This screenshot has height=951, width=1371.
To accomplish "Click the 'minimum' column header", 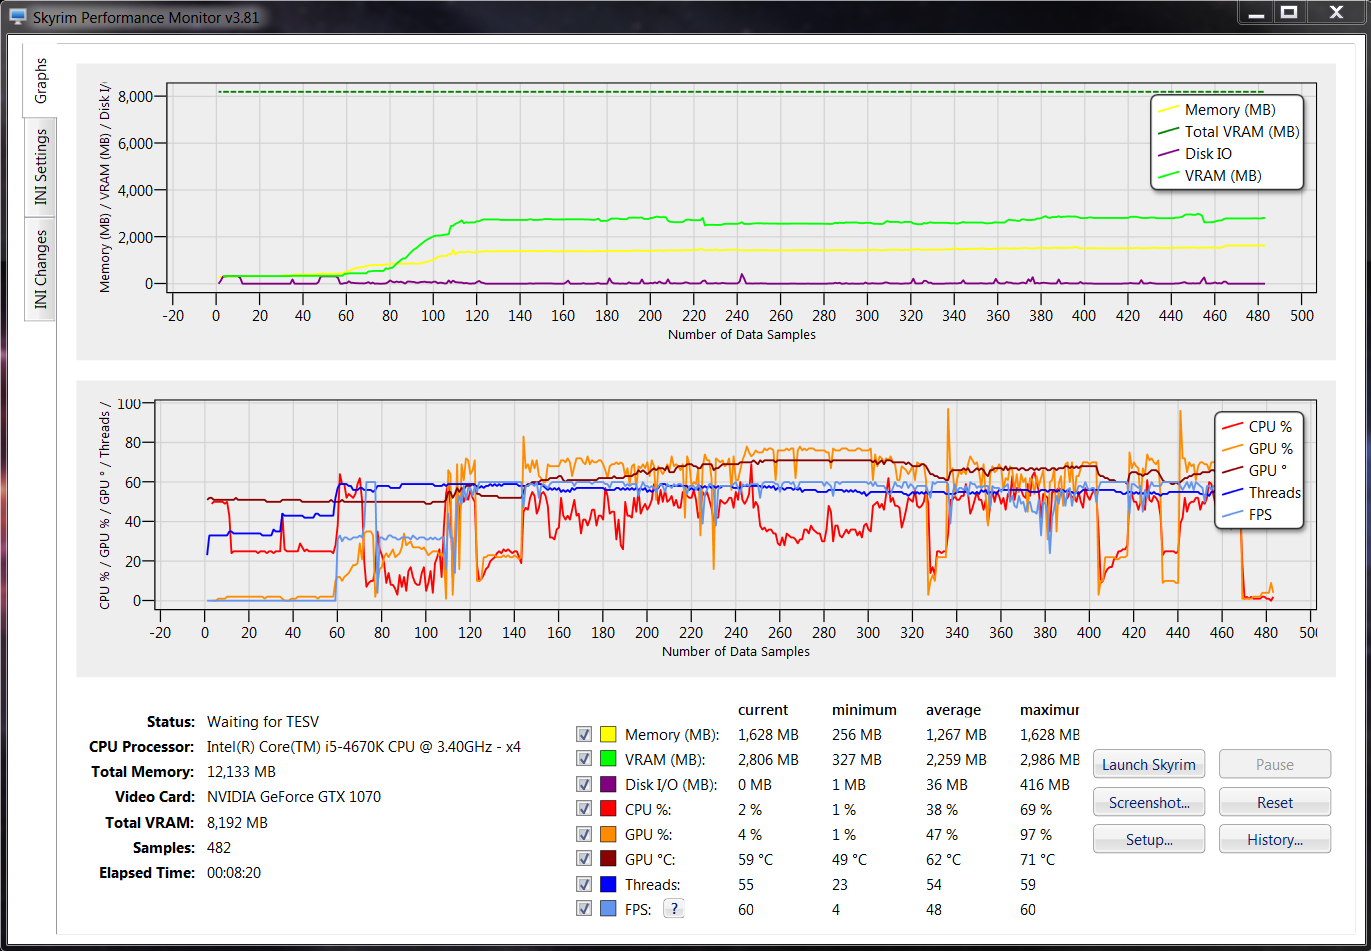I will [864, 710].
